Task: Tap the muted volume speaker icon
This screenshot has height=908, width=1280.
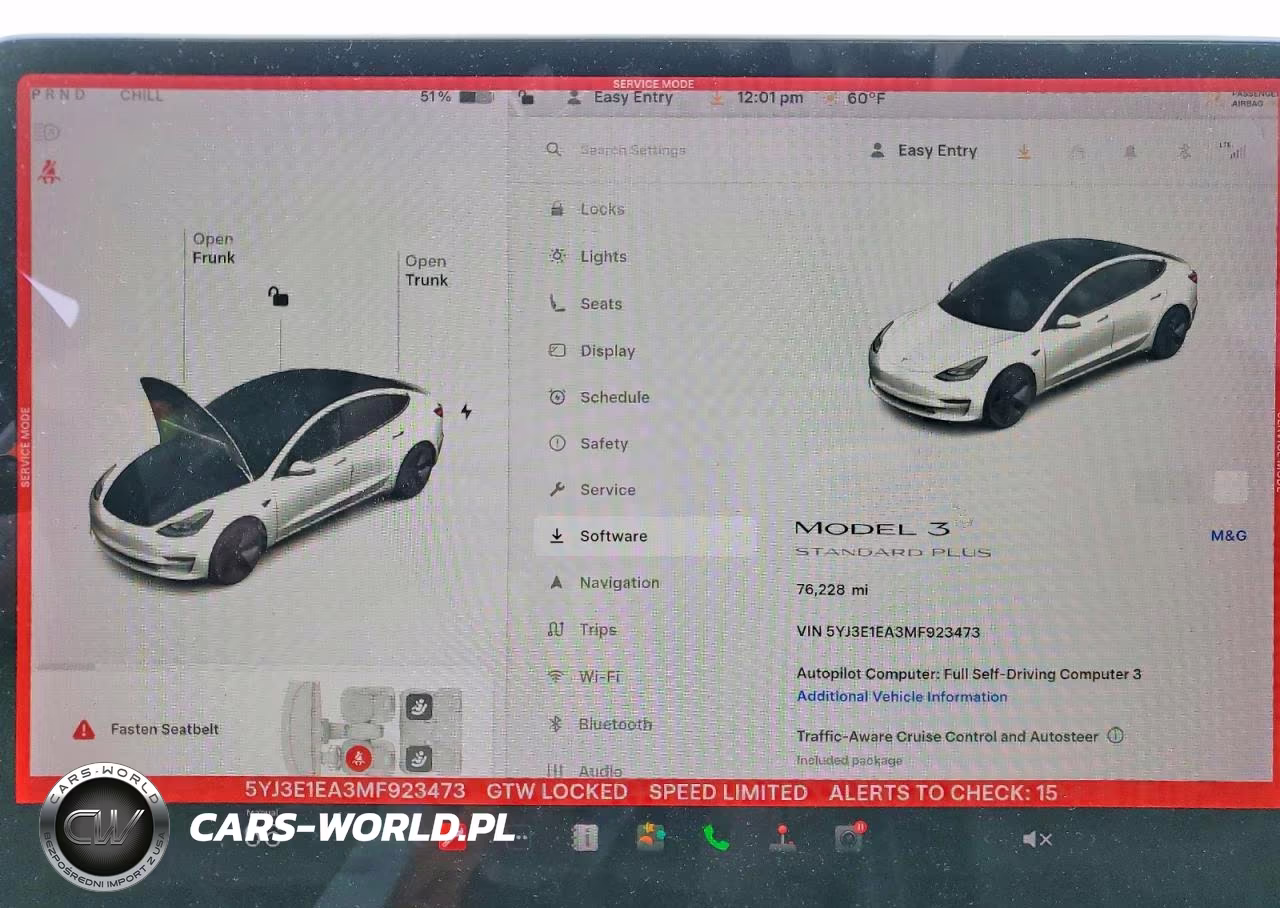Action: coord(1037,839)
